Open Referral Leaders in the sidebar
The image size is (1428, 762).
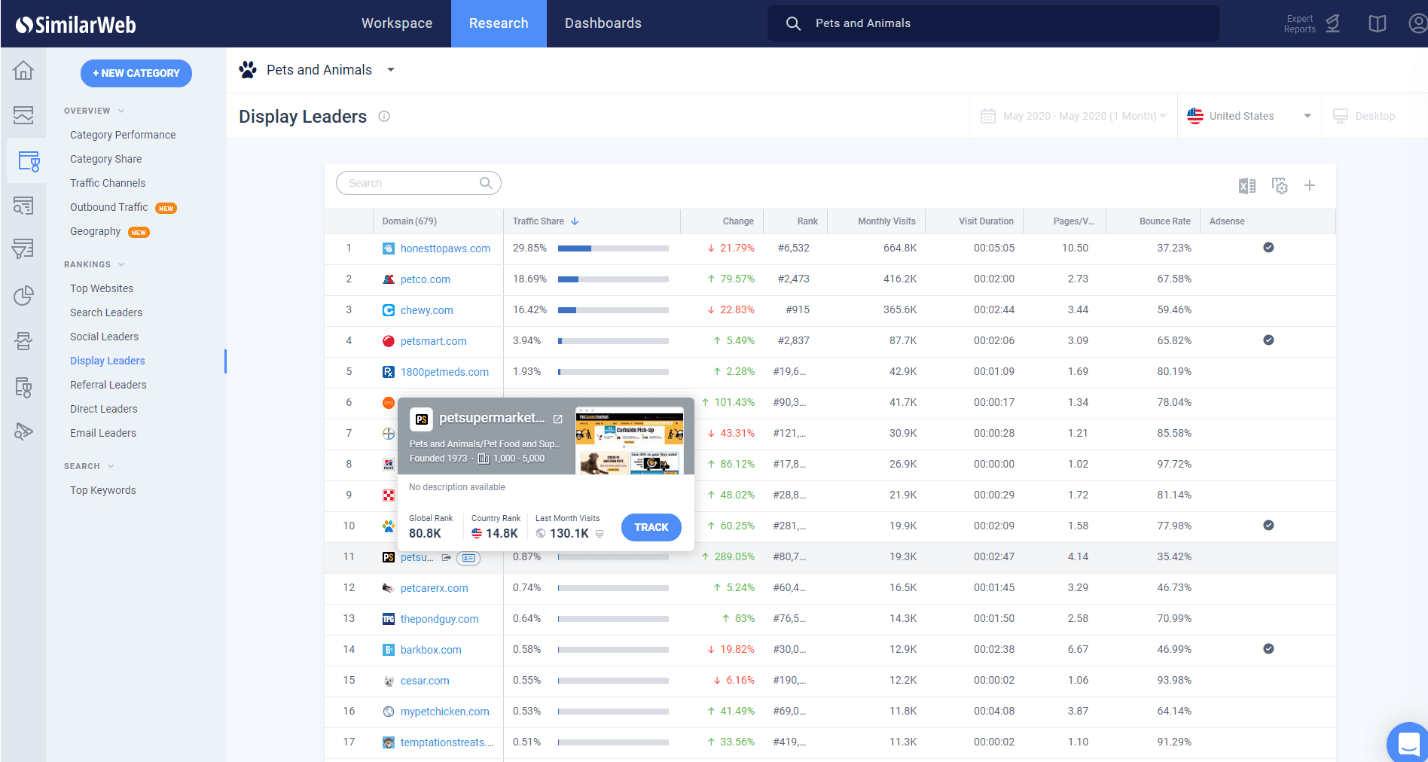tap(108, 385)
